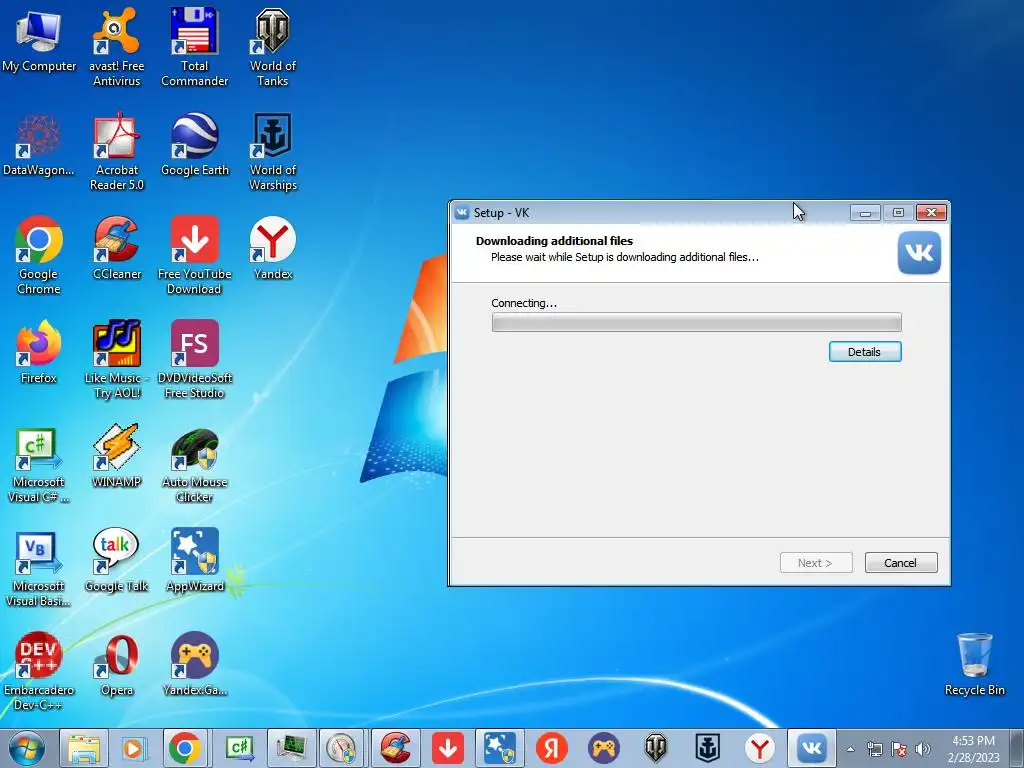Select DVDVideoSoft Free Studio desktop icon
The height and width of the screenshot is (768, 1024).
click(195, 359)
